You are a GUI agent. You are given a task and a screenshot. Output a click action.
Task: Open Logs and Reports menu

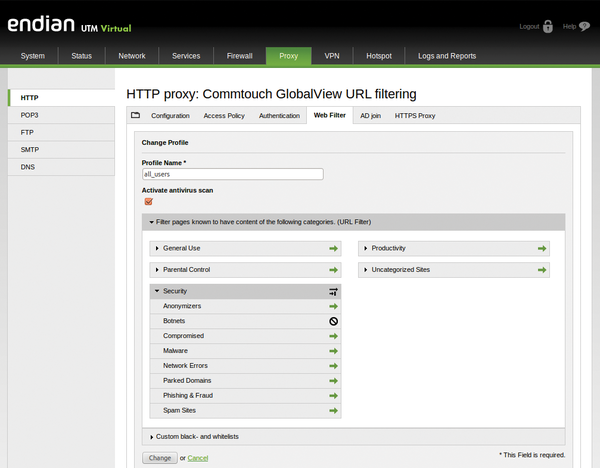point(447,56)
